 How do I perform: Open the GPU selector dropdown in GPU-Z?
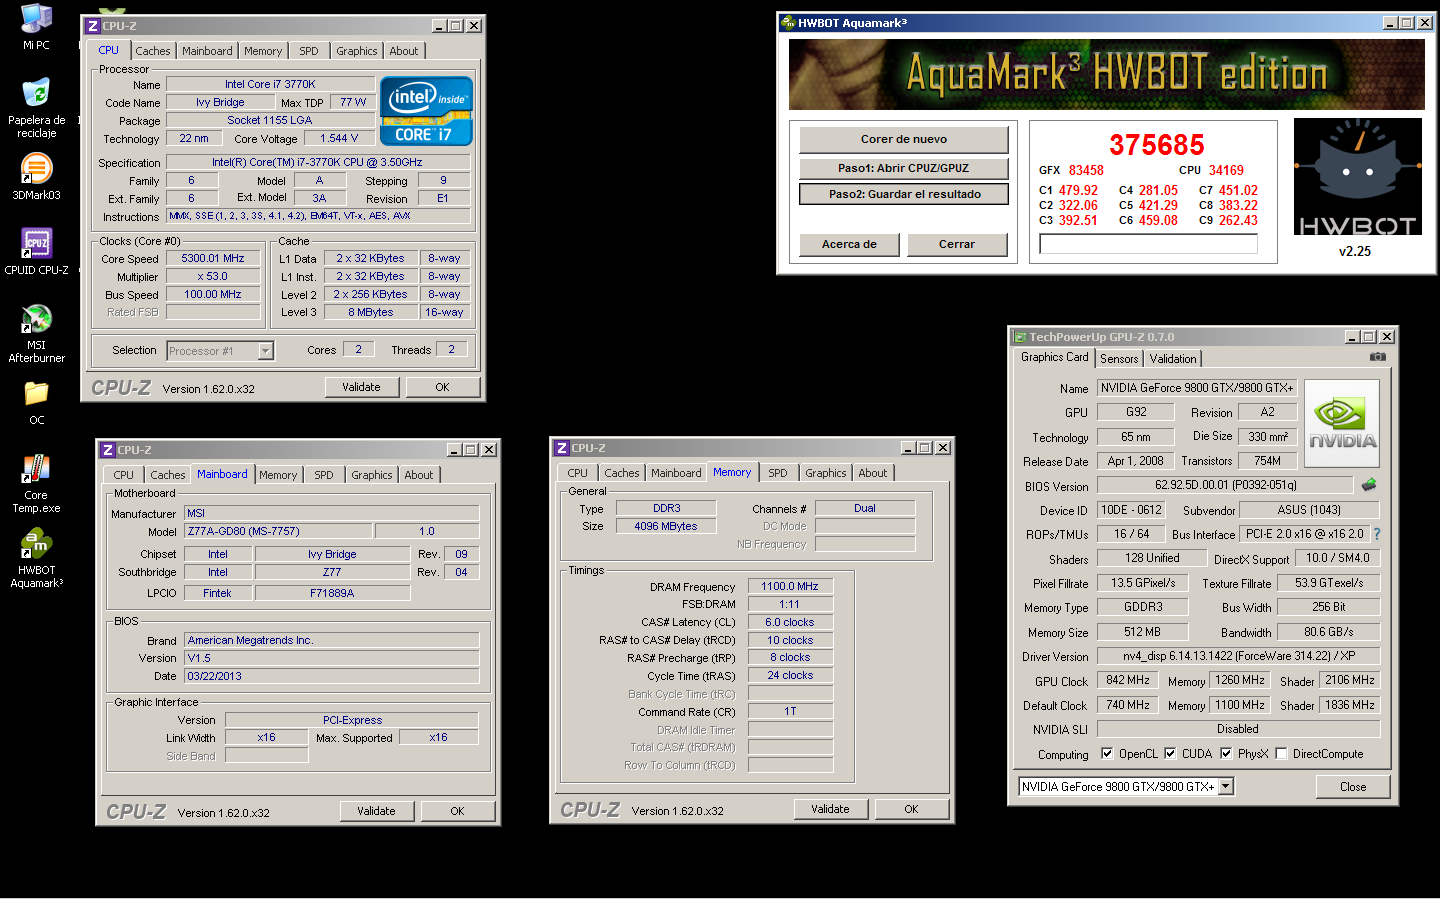(1226, 787)
